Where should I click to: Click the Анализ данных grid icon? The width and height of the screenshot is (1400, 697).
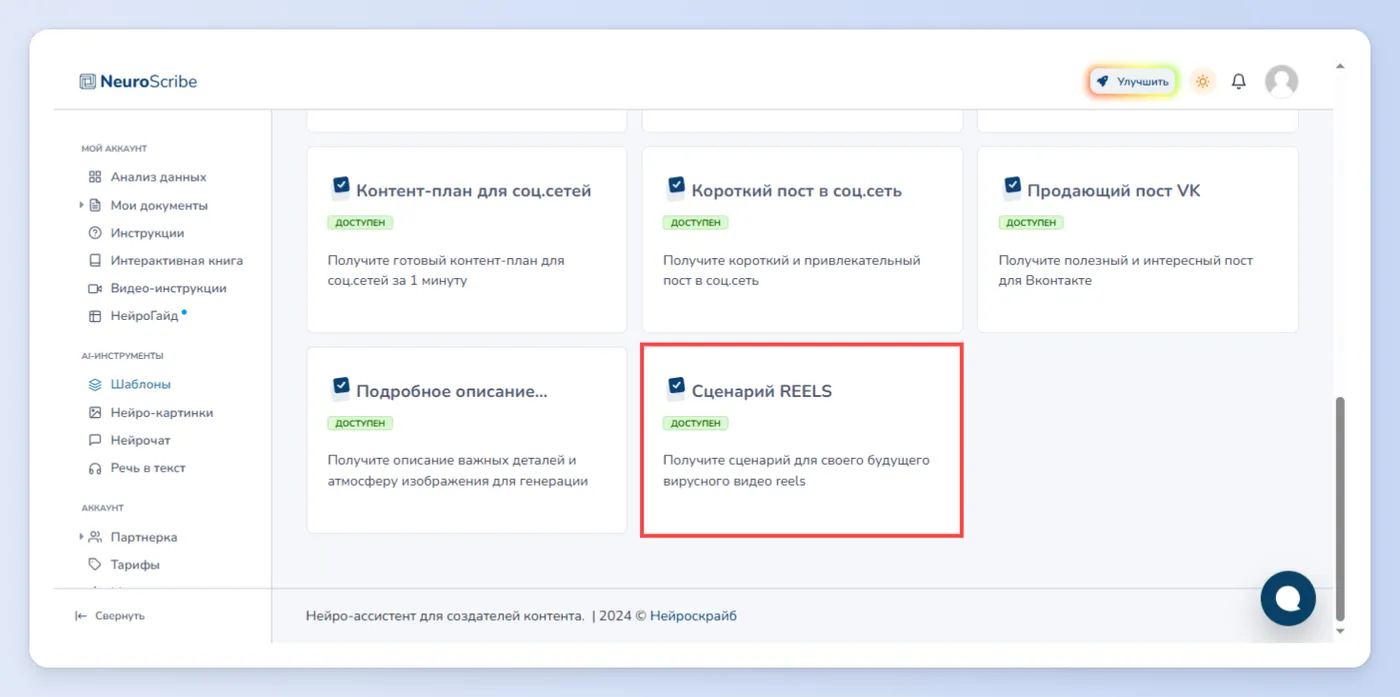pyautogui.click(x=95, y=177)
